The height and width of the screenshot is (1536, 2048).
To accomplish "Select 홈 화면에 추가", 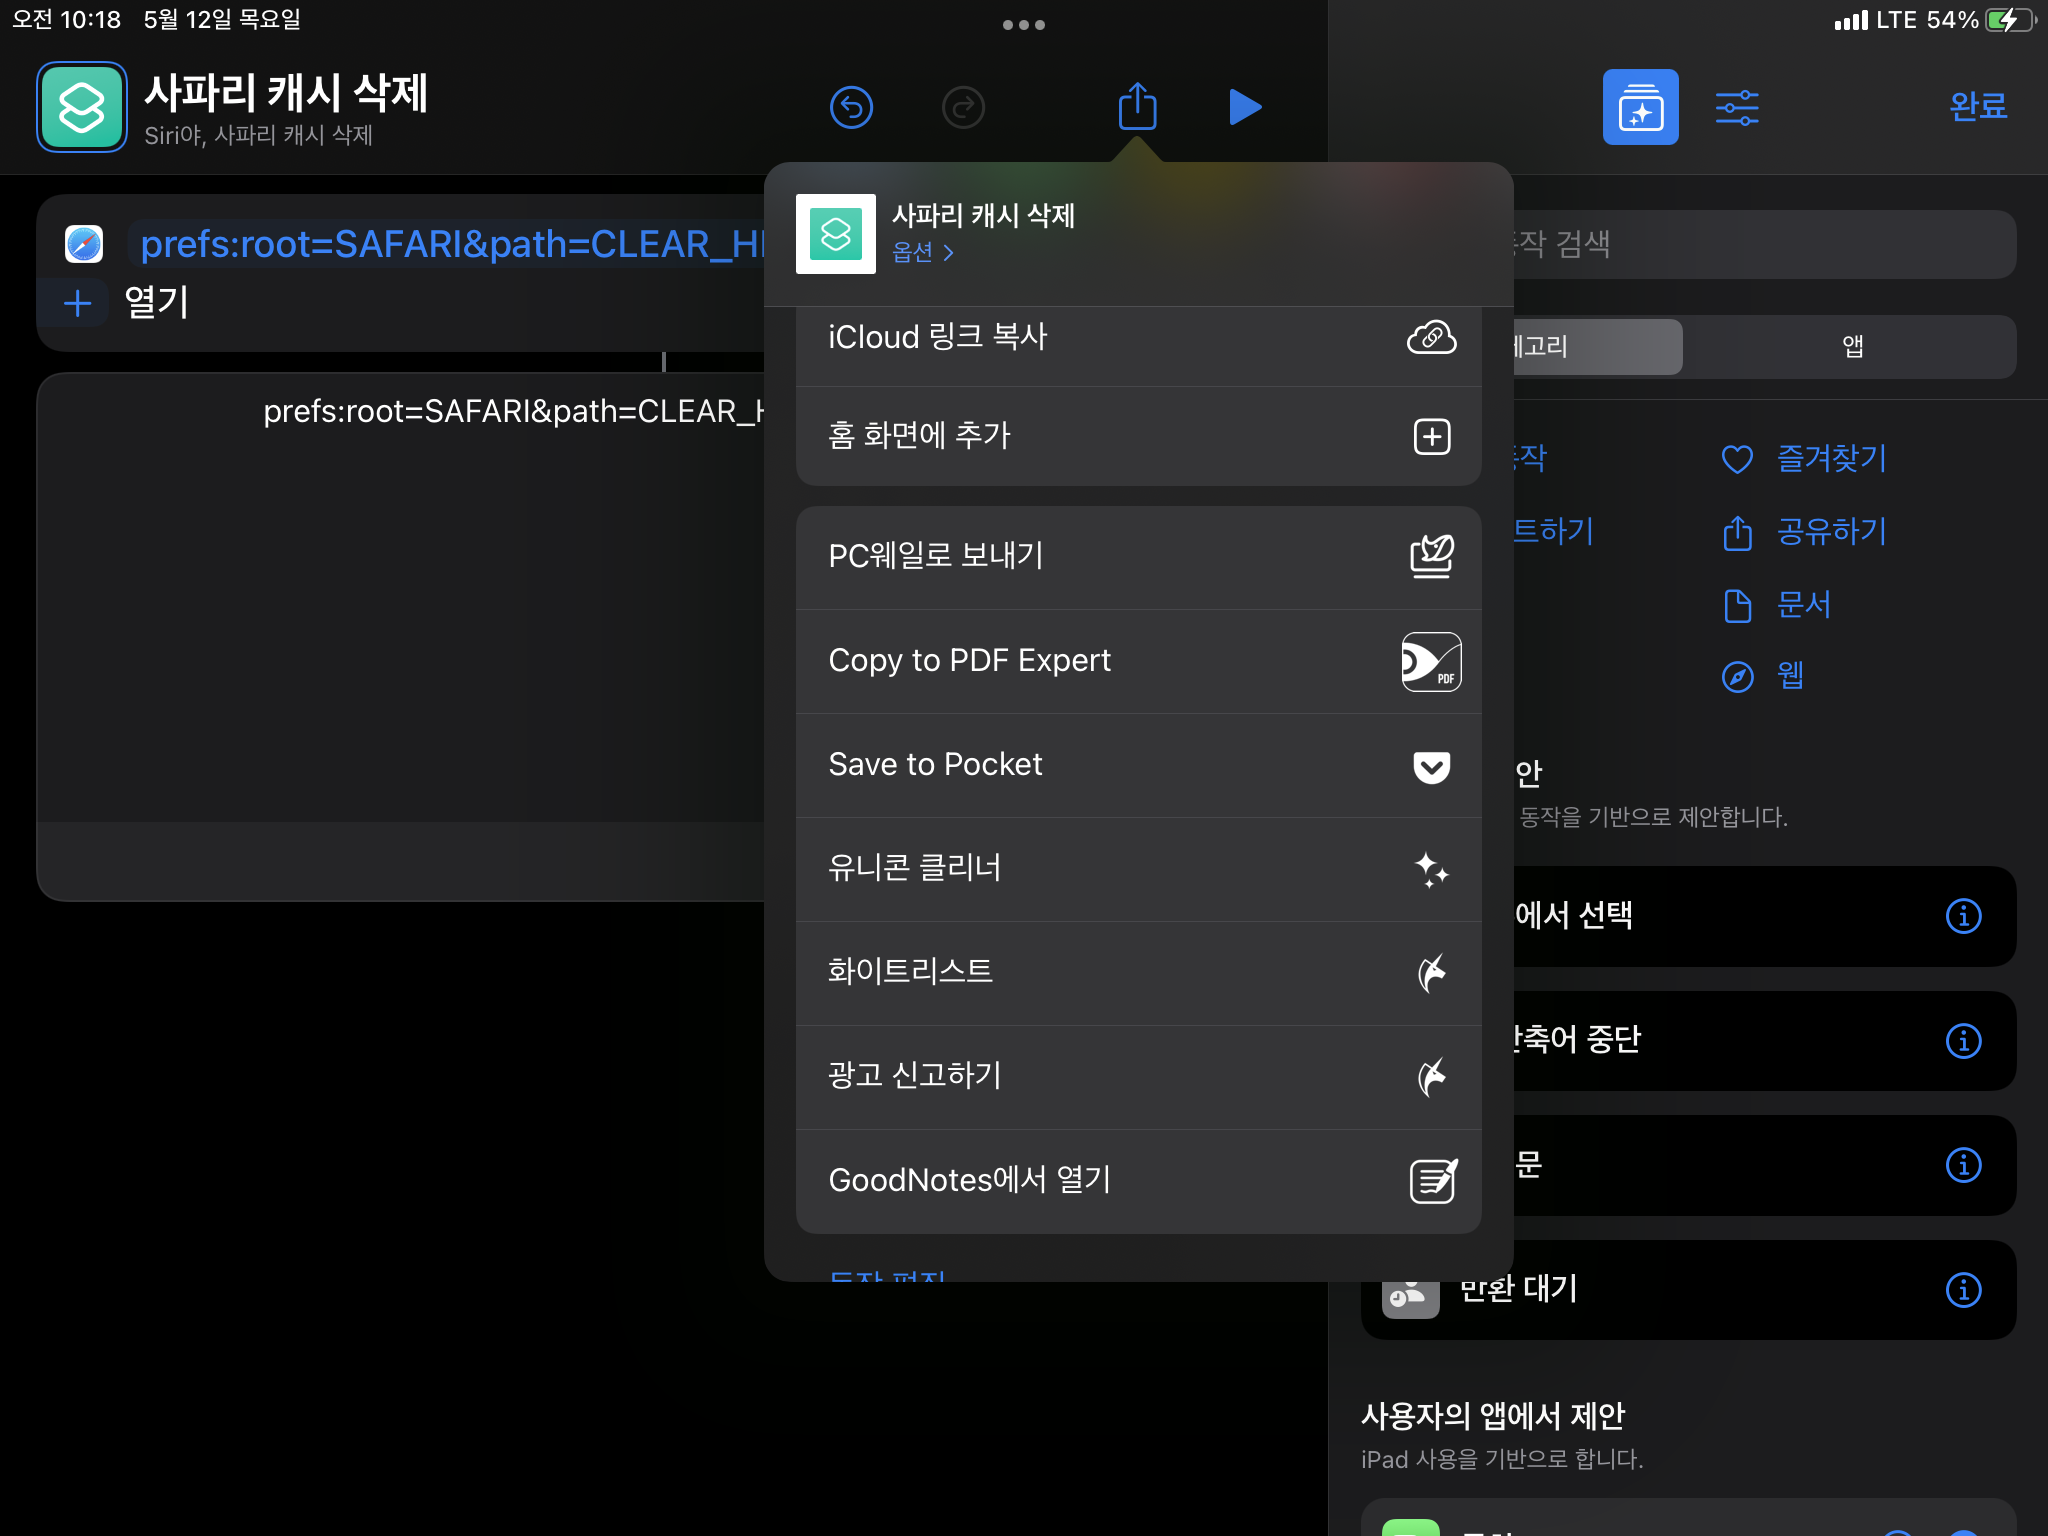I will [1138, 436].
